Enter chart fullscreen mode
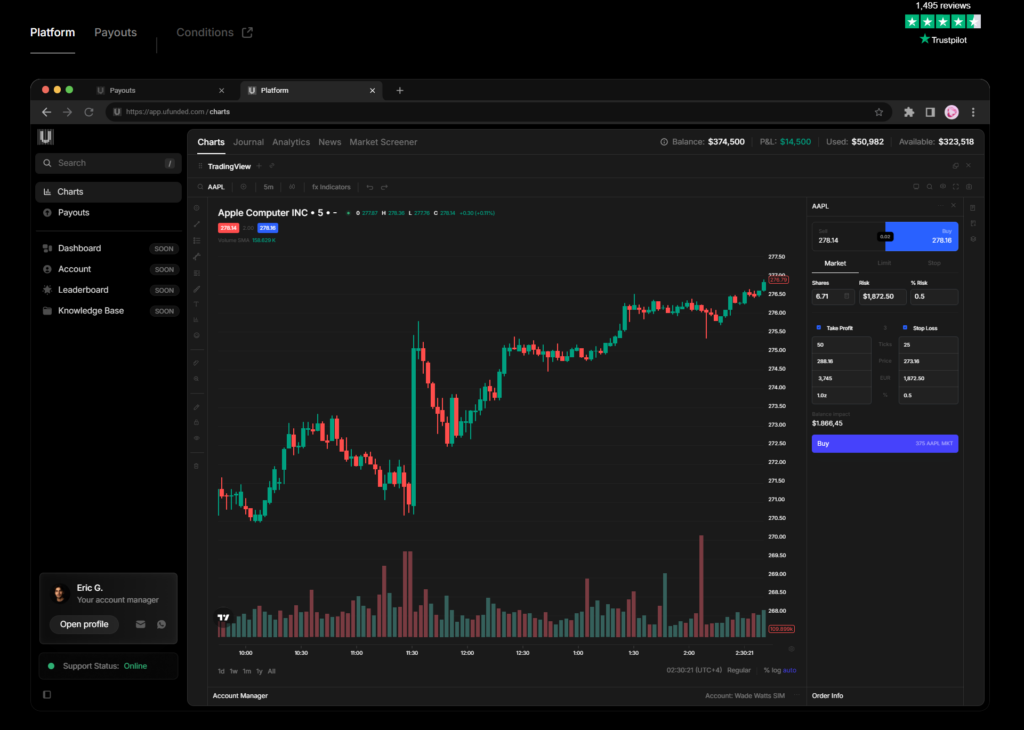Viewport: 1024px width, 730px height. (x=955, y=187)
